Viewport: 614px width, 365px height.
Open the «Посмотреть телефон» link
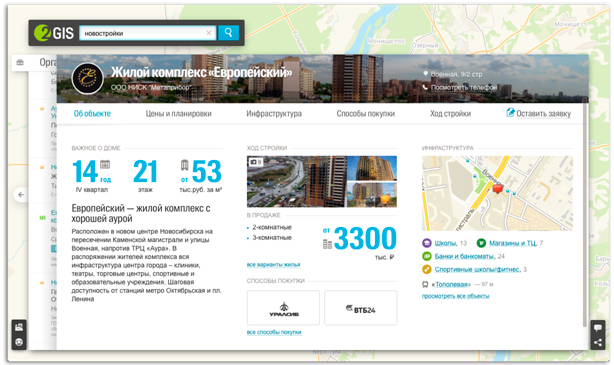464,87
